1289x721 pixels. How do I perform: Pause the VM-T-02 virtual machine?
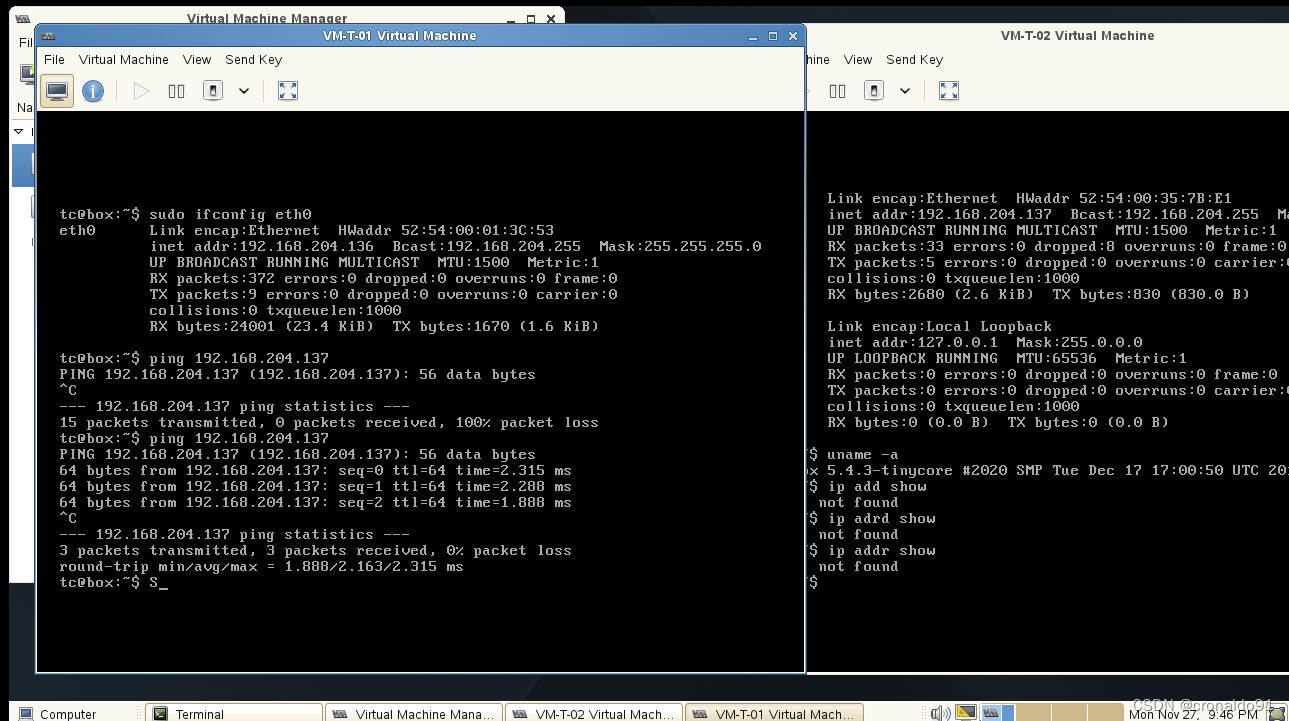838,91
